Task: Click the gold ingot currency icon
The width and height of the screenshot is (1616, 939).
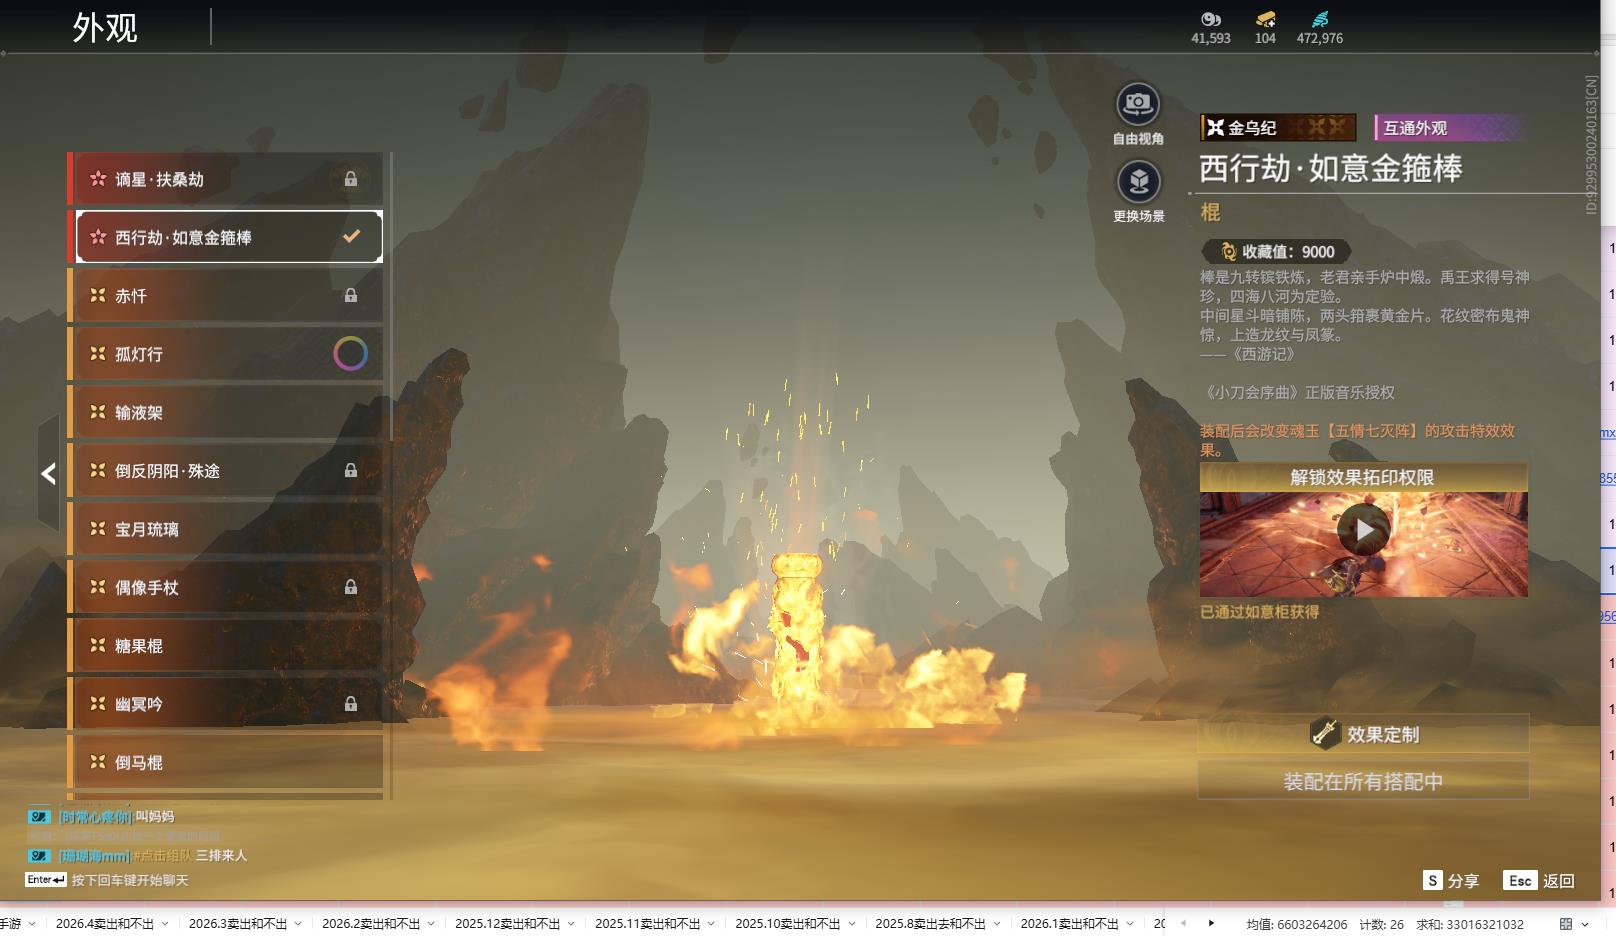Action: click(x=1265, y=19)
